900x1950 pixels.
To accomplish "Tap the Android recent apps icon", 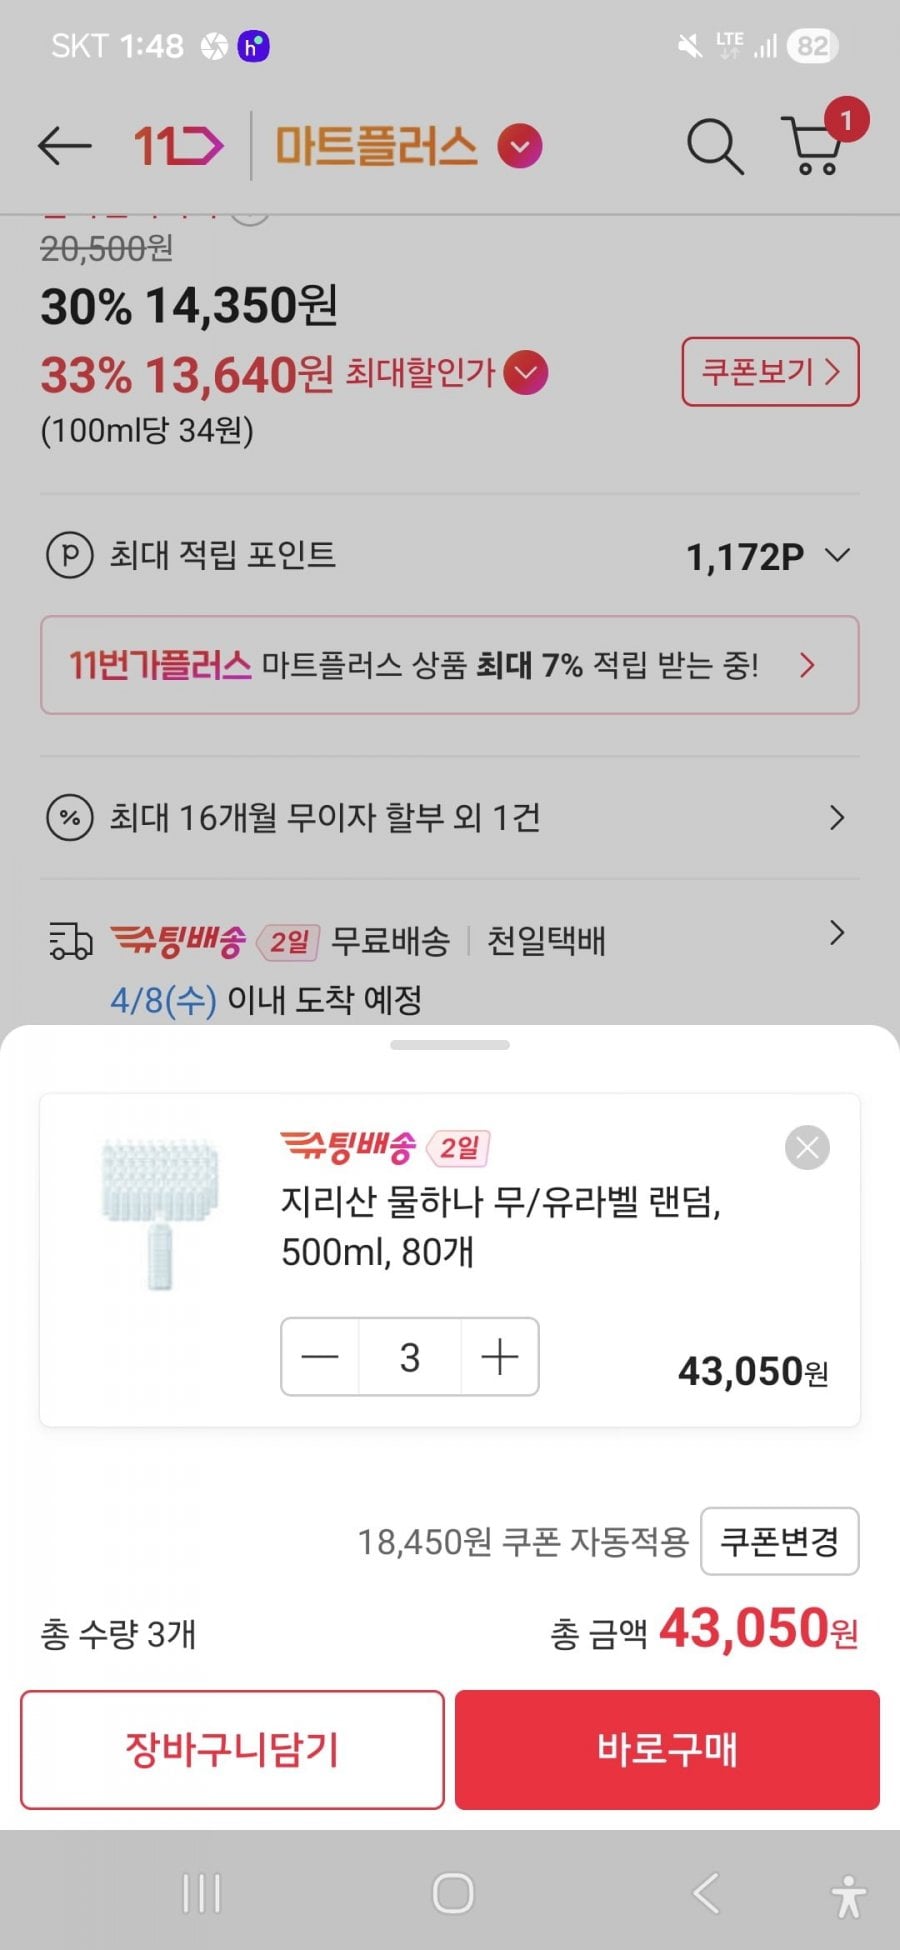I will 201,1893.
